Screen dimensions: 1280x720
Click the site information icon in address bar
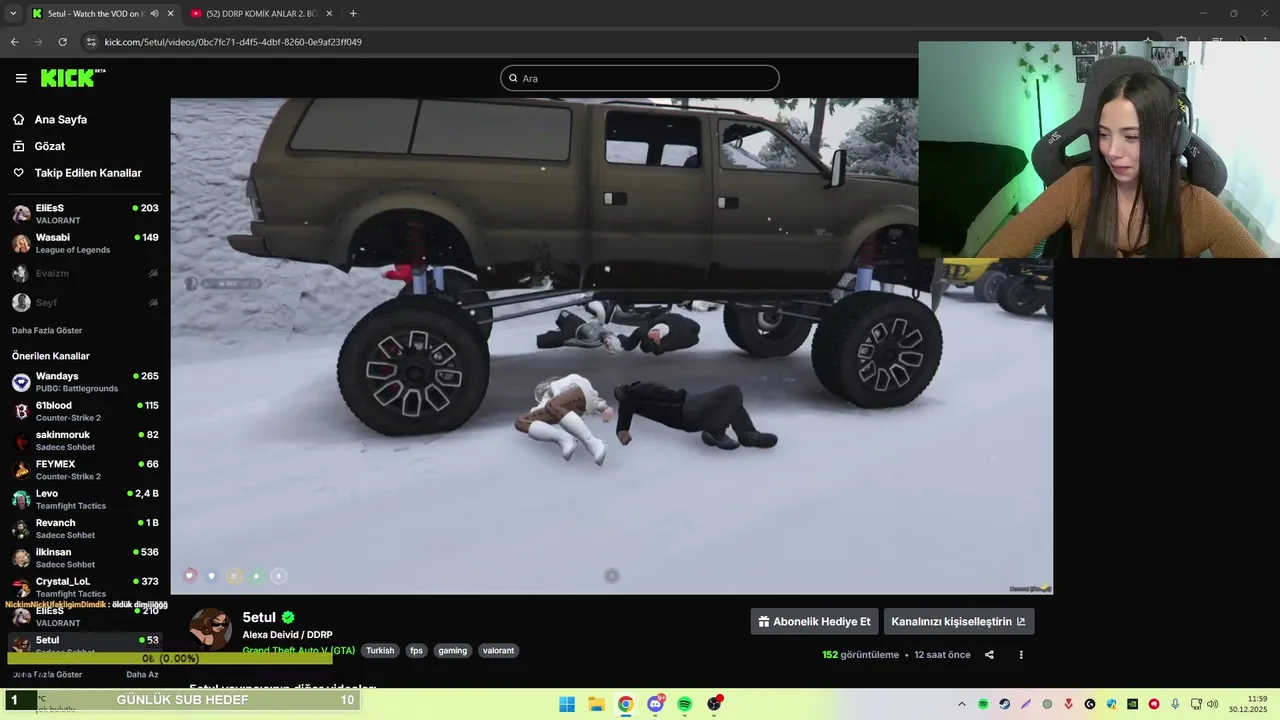91,42
